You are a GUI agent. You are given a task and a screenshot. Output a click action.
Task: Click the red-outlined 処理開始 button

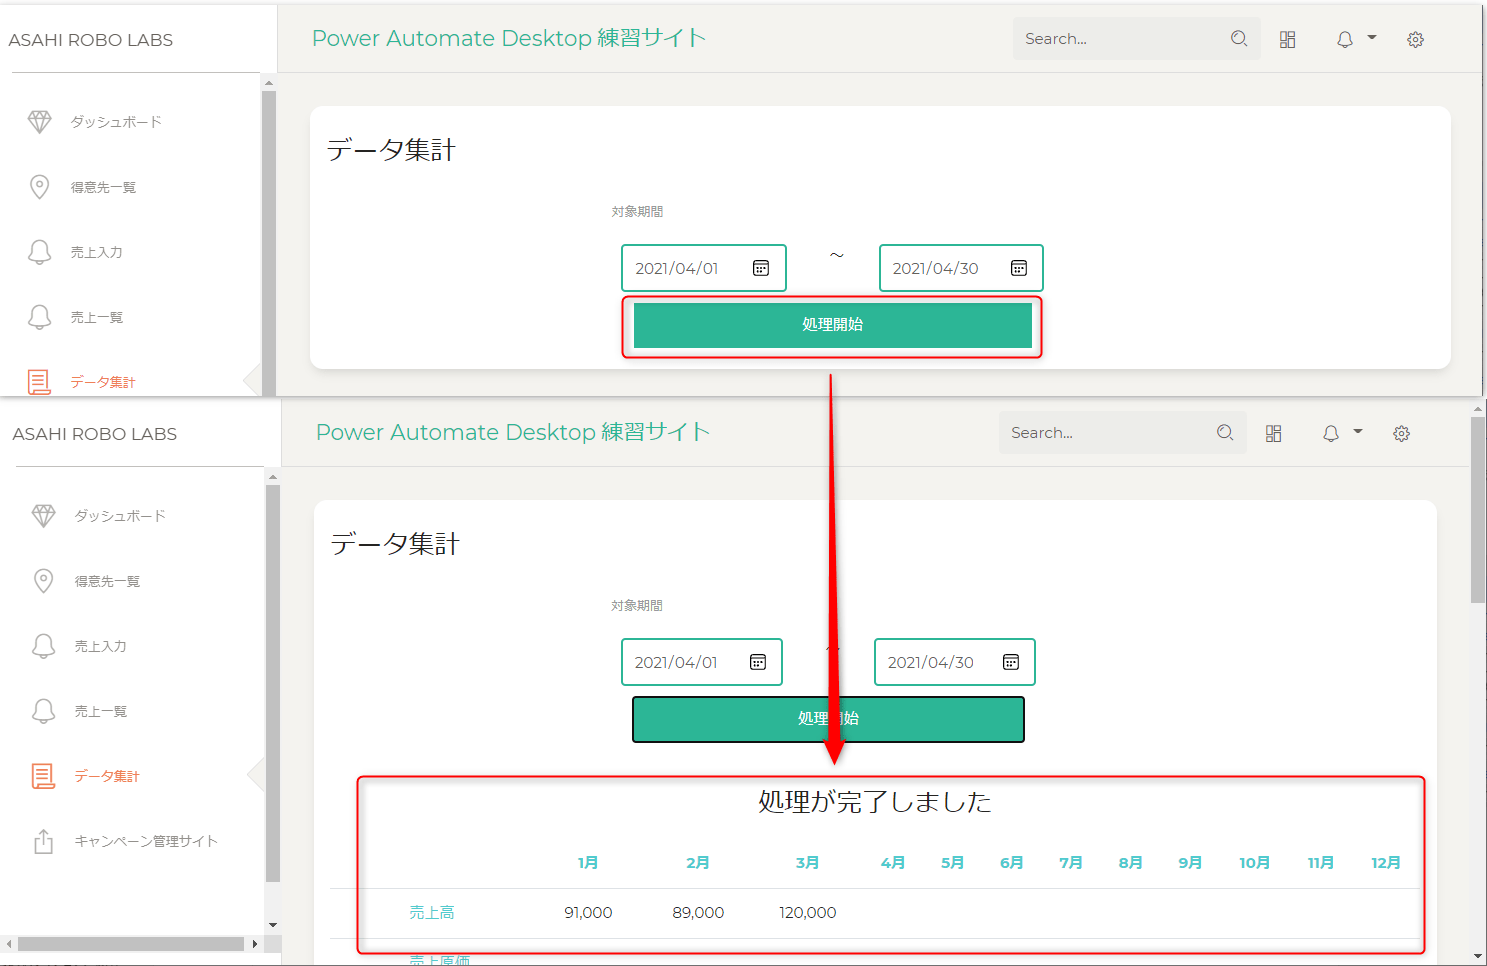[832, 325]
